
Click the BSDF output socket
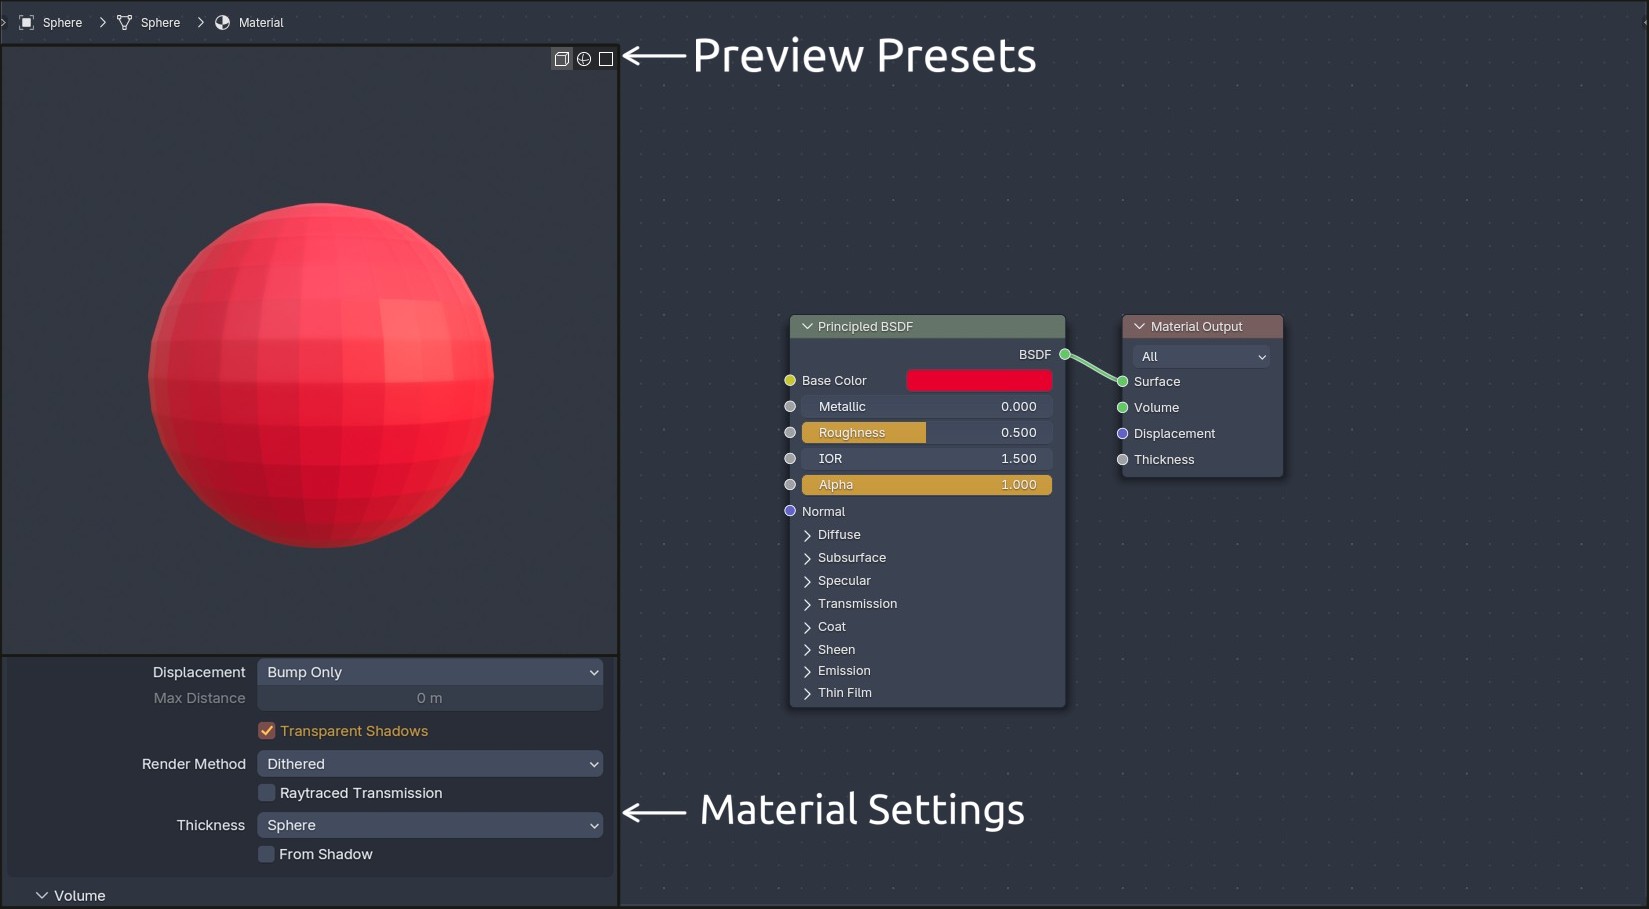coord(1065,354)
